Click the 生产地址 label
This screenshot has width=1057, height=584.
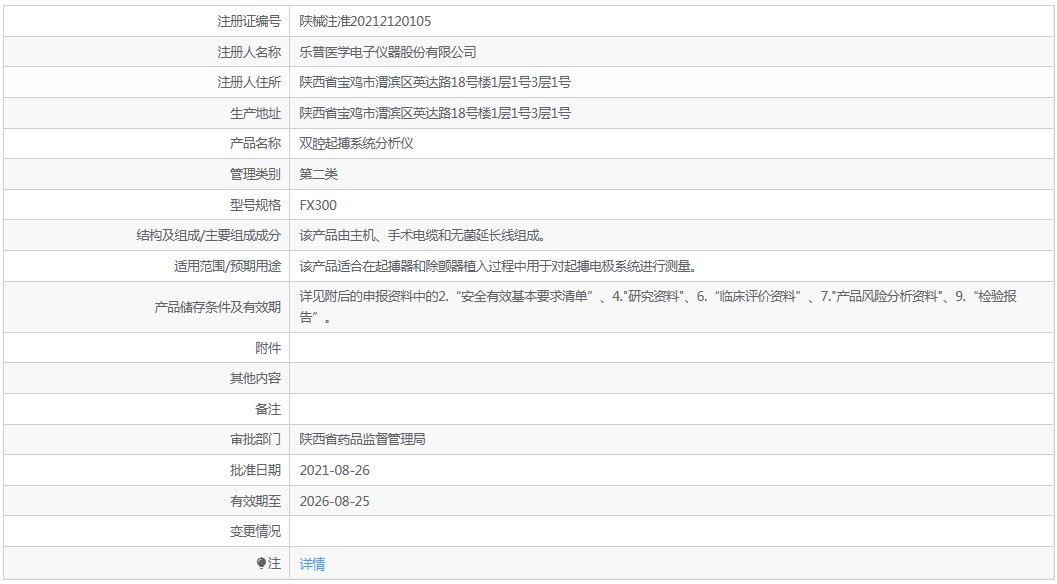coord(255,113)
